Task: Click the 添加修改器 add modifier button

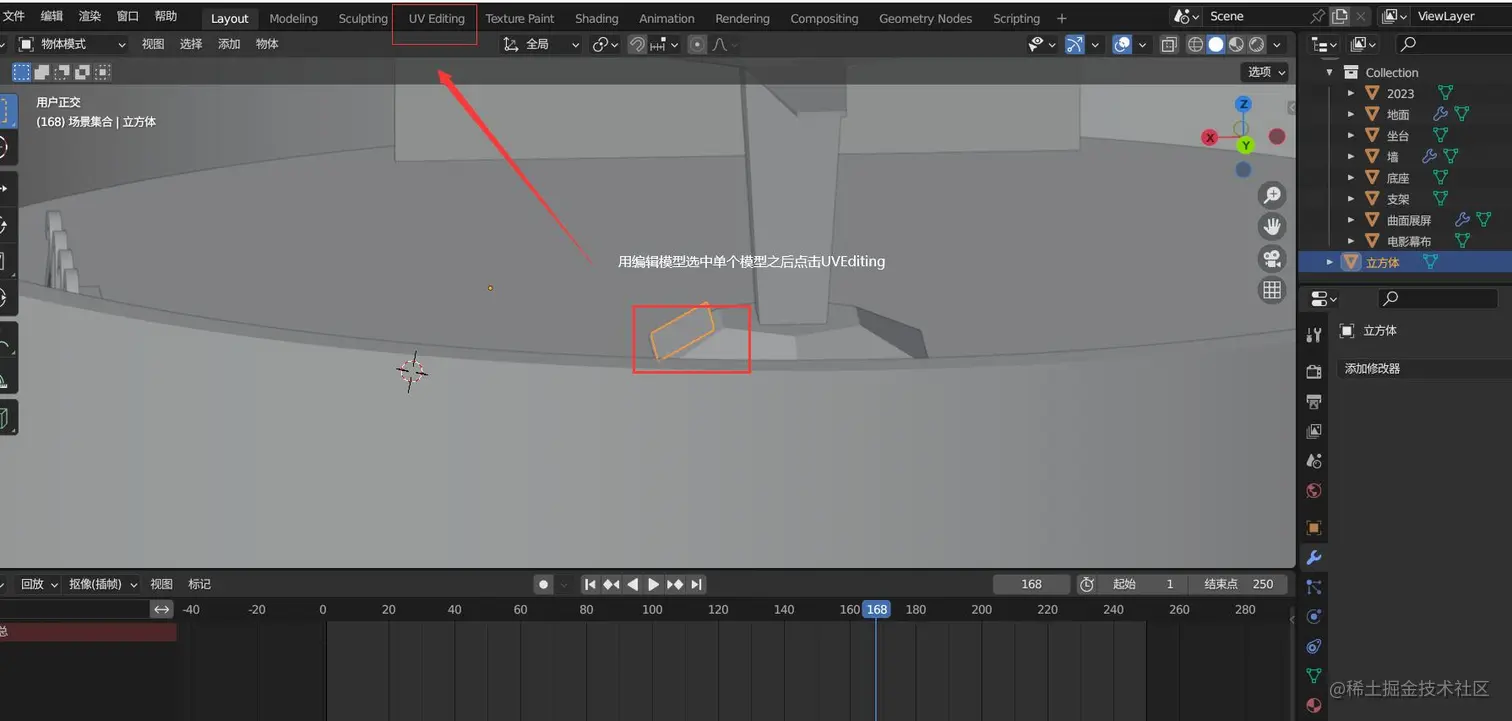Action: click(1424, 369)
